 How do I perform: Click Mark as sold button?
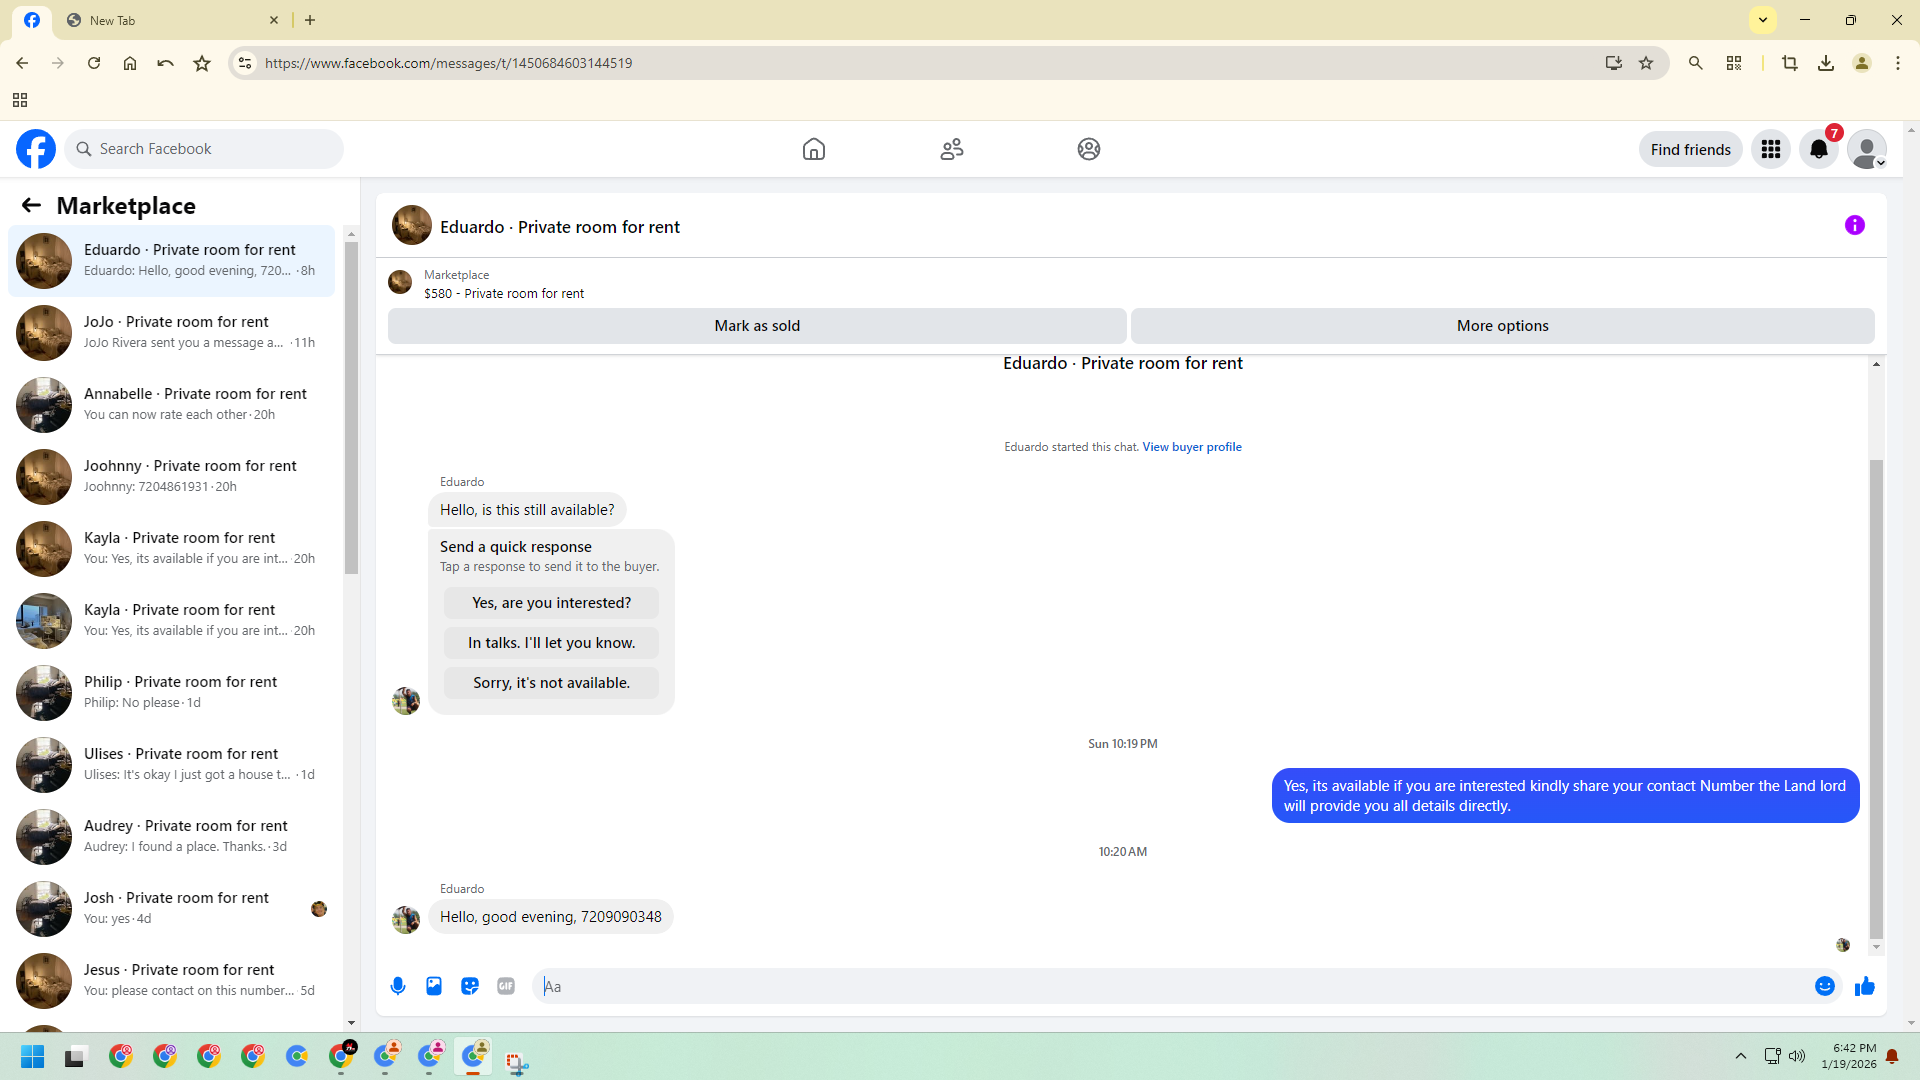click(x=756, y=326)
